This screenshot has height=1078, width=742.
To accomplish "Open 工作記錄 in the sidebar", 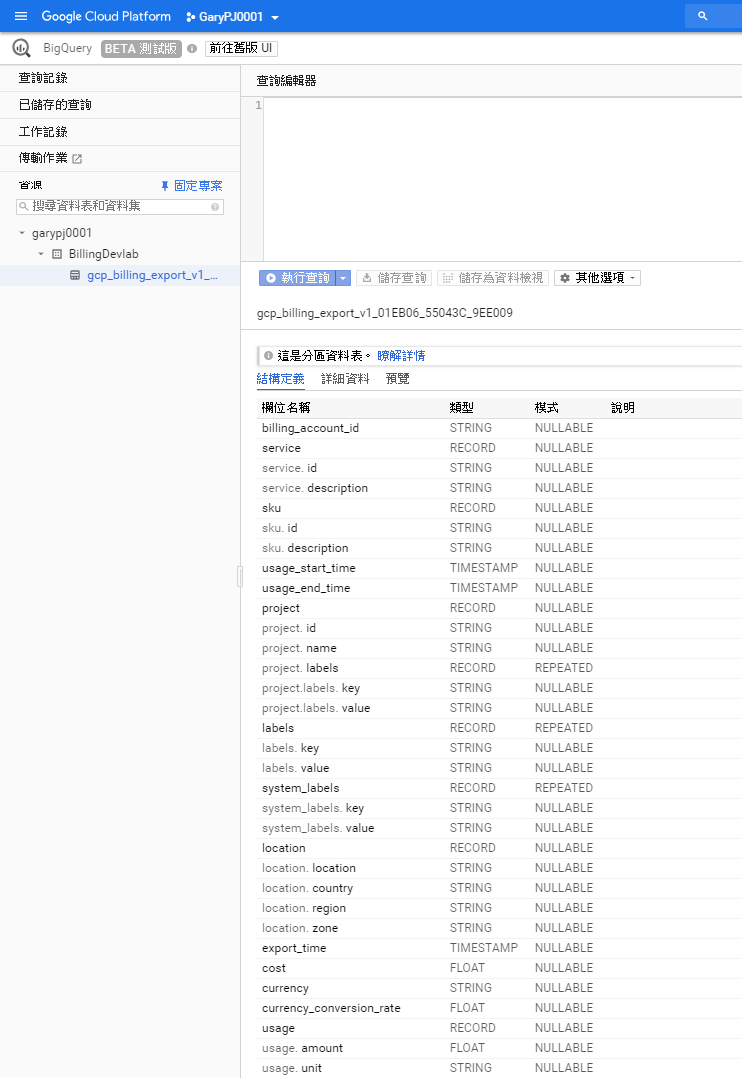I will coord(43,131).
